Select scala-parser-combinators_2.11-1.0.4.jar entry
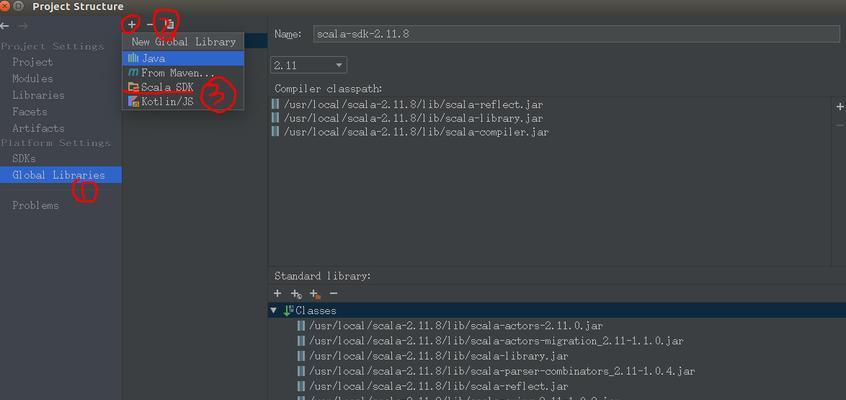 click(496, 371)
